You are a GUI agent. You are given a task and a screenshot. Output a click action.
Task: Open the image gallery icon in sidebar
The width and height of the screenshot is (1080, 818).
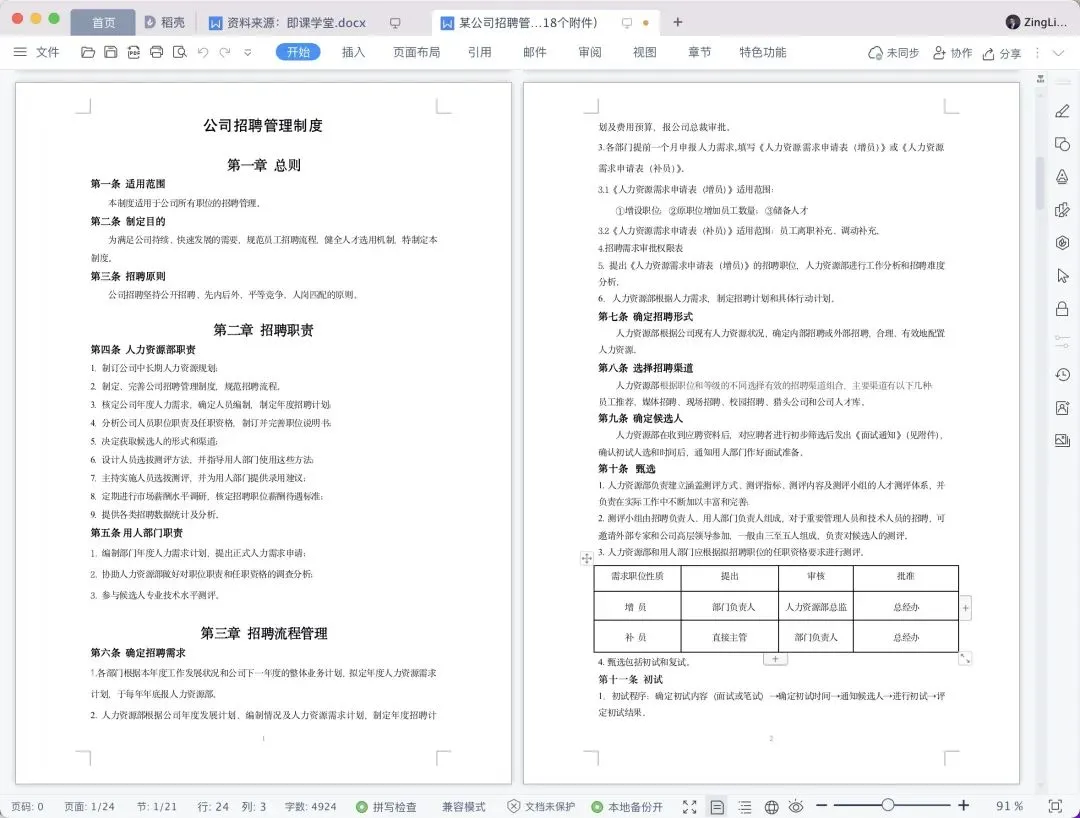1062,440
